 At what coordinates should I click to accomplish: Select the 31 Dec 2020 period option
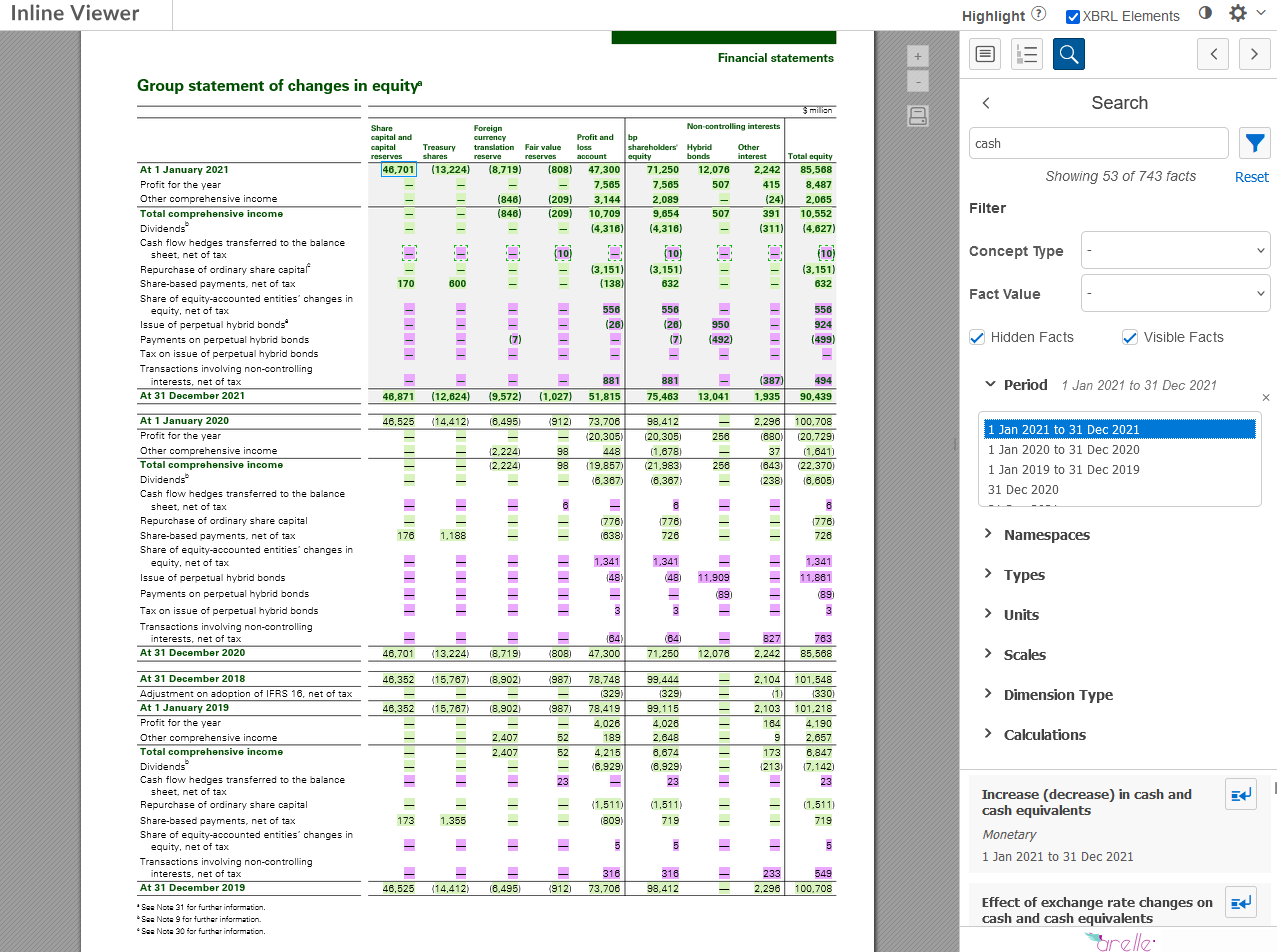pyautogui.click(x=1119, y=489)
